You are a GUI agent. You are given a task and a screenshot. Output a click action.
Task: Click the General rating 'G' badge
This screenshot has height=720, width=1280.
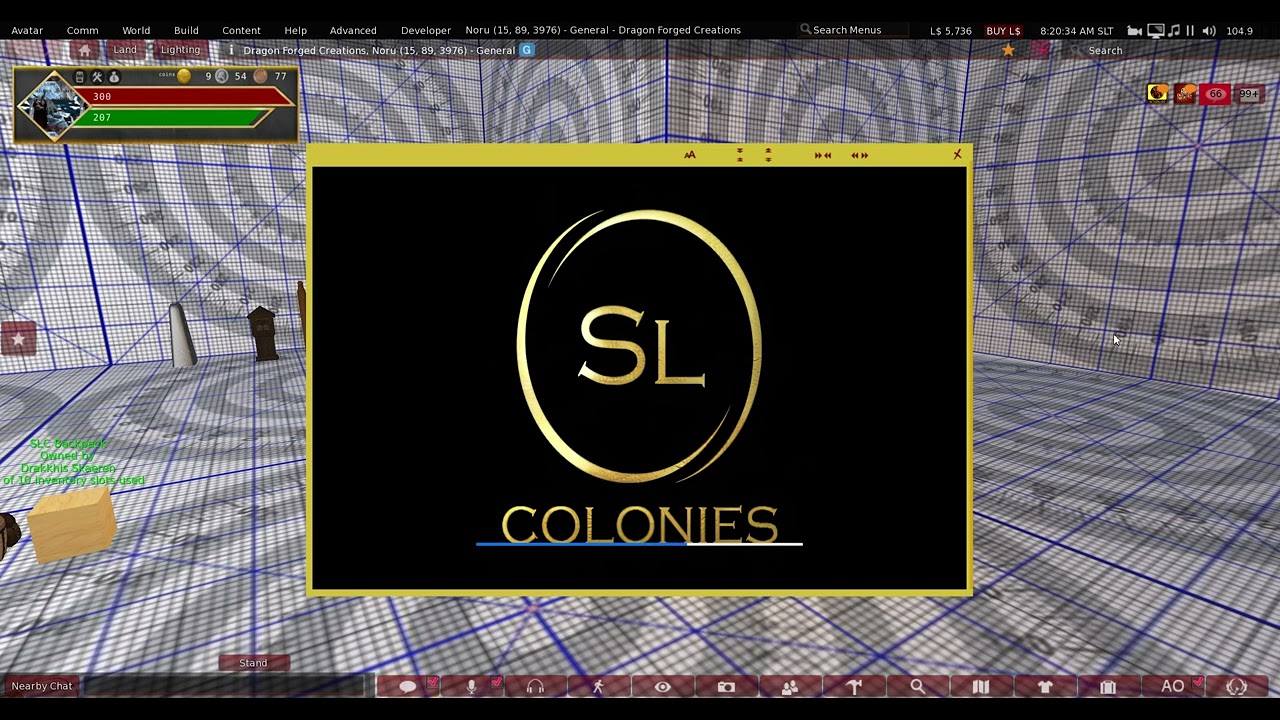[x=527, y=50]
